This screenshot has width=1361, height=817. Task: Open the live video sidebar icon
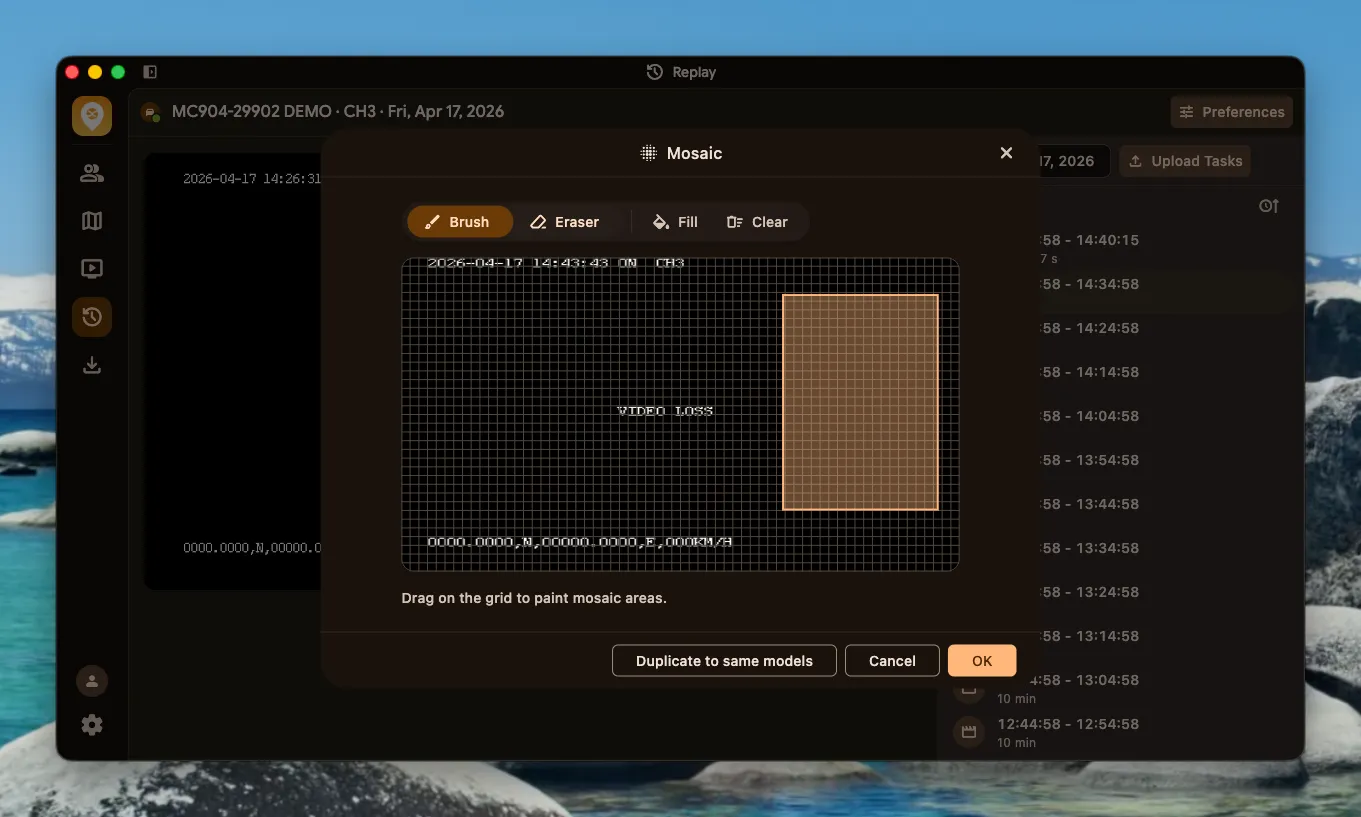pos(92,269)
